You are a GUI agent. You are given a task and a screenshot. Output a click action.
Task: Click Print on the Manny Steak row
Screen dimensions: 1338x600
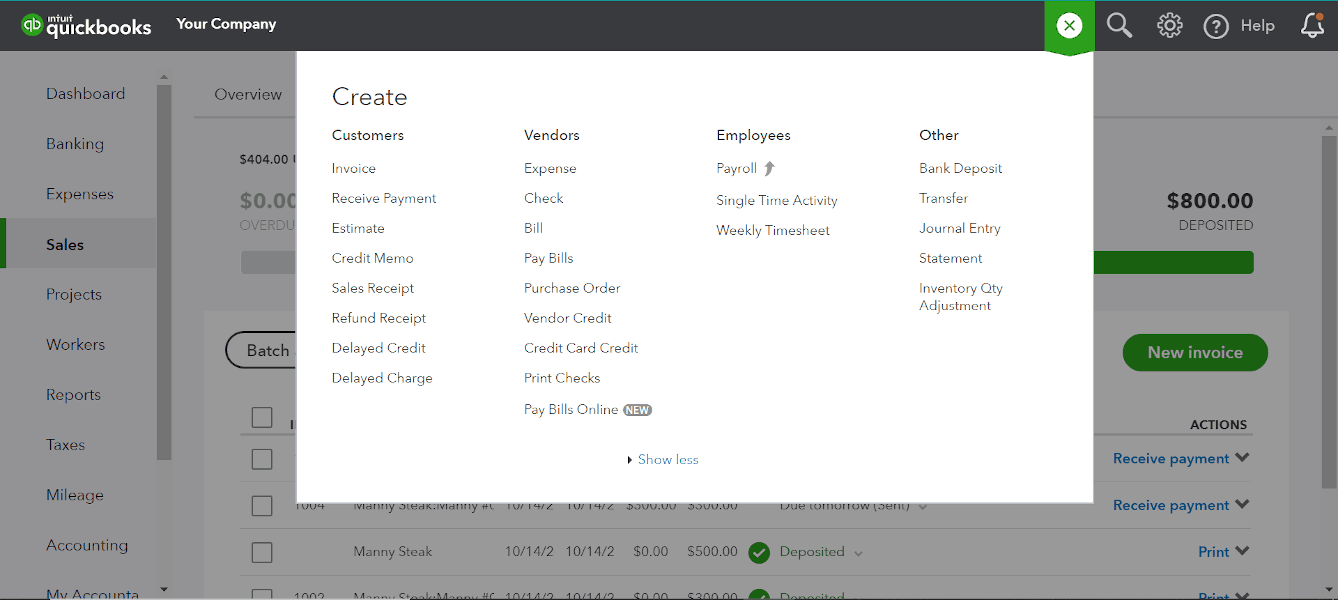tap(1214, 552)
